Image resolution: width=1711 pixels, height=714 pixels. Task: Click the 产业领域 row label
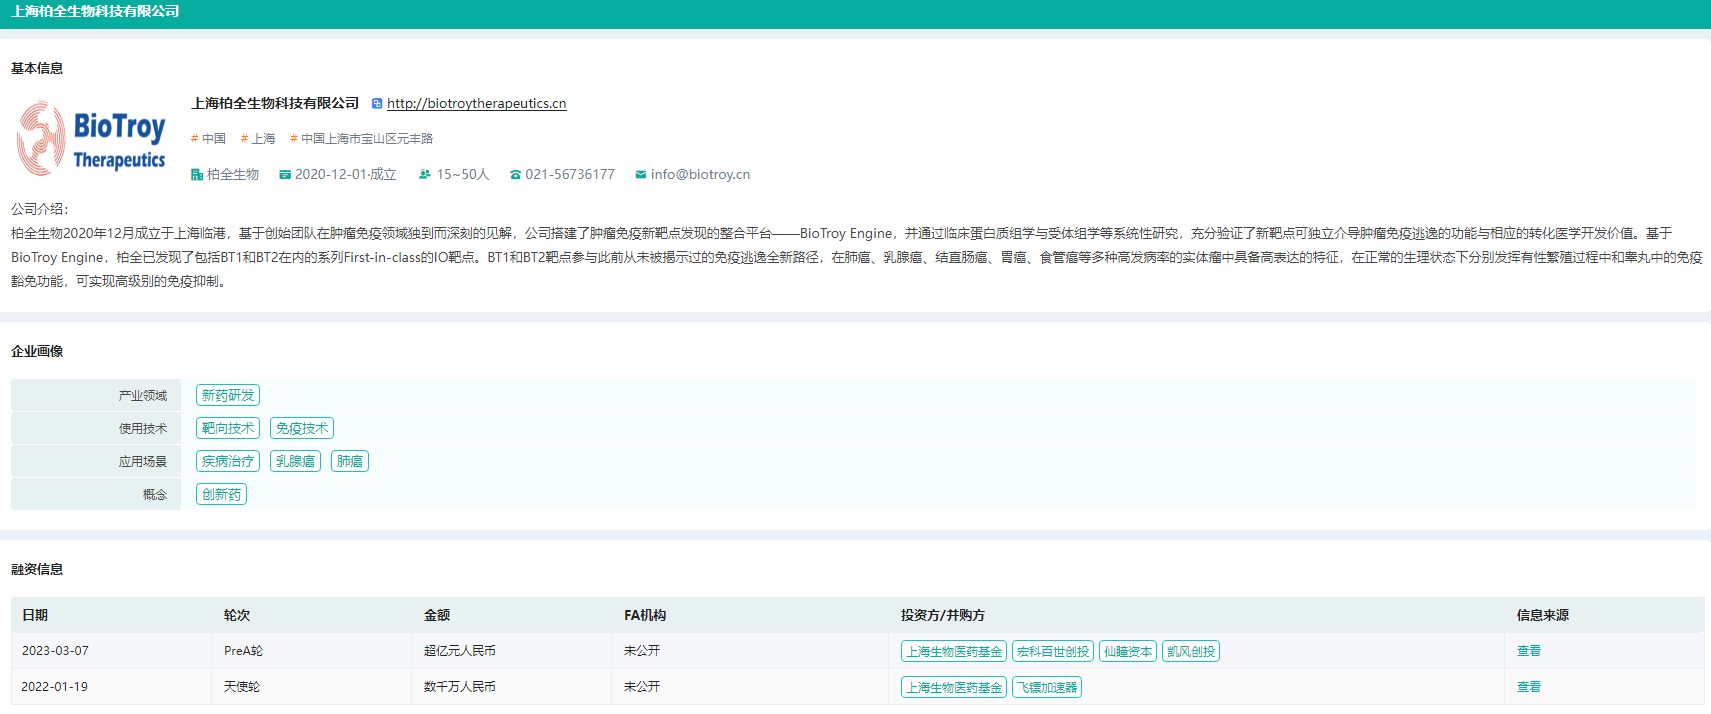[143, 396]
